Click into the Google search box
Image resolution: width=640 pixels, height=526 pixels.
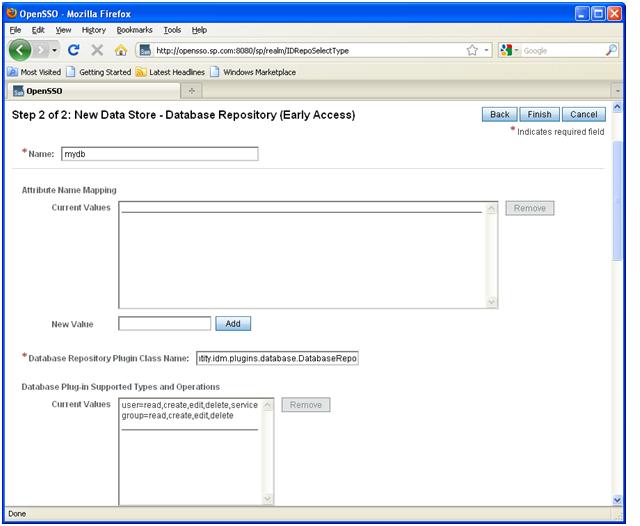click(562, 51)
